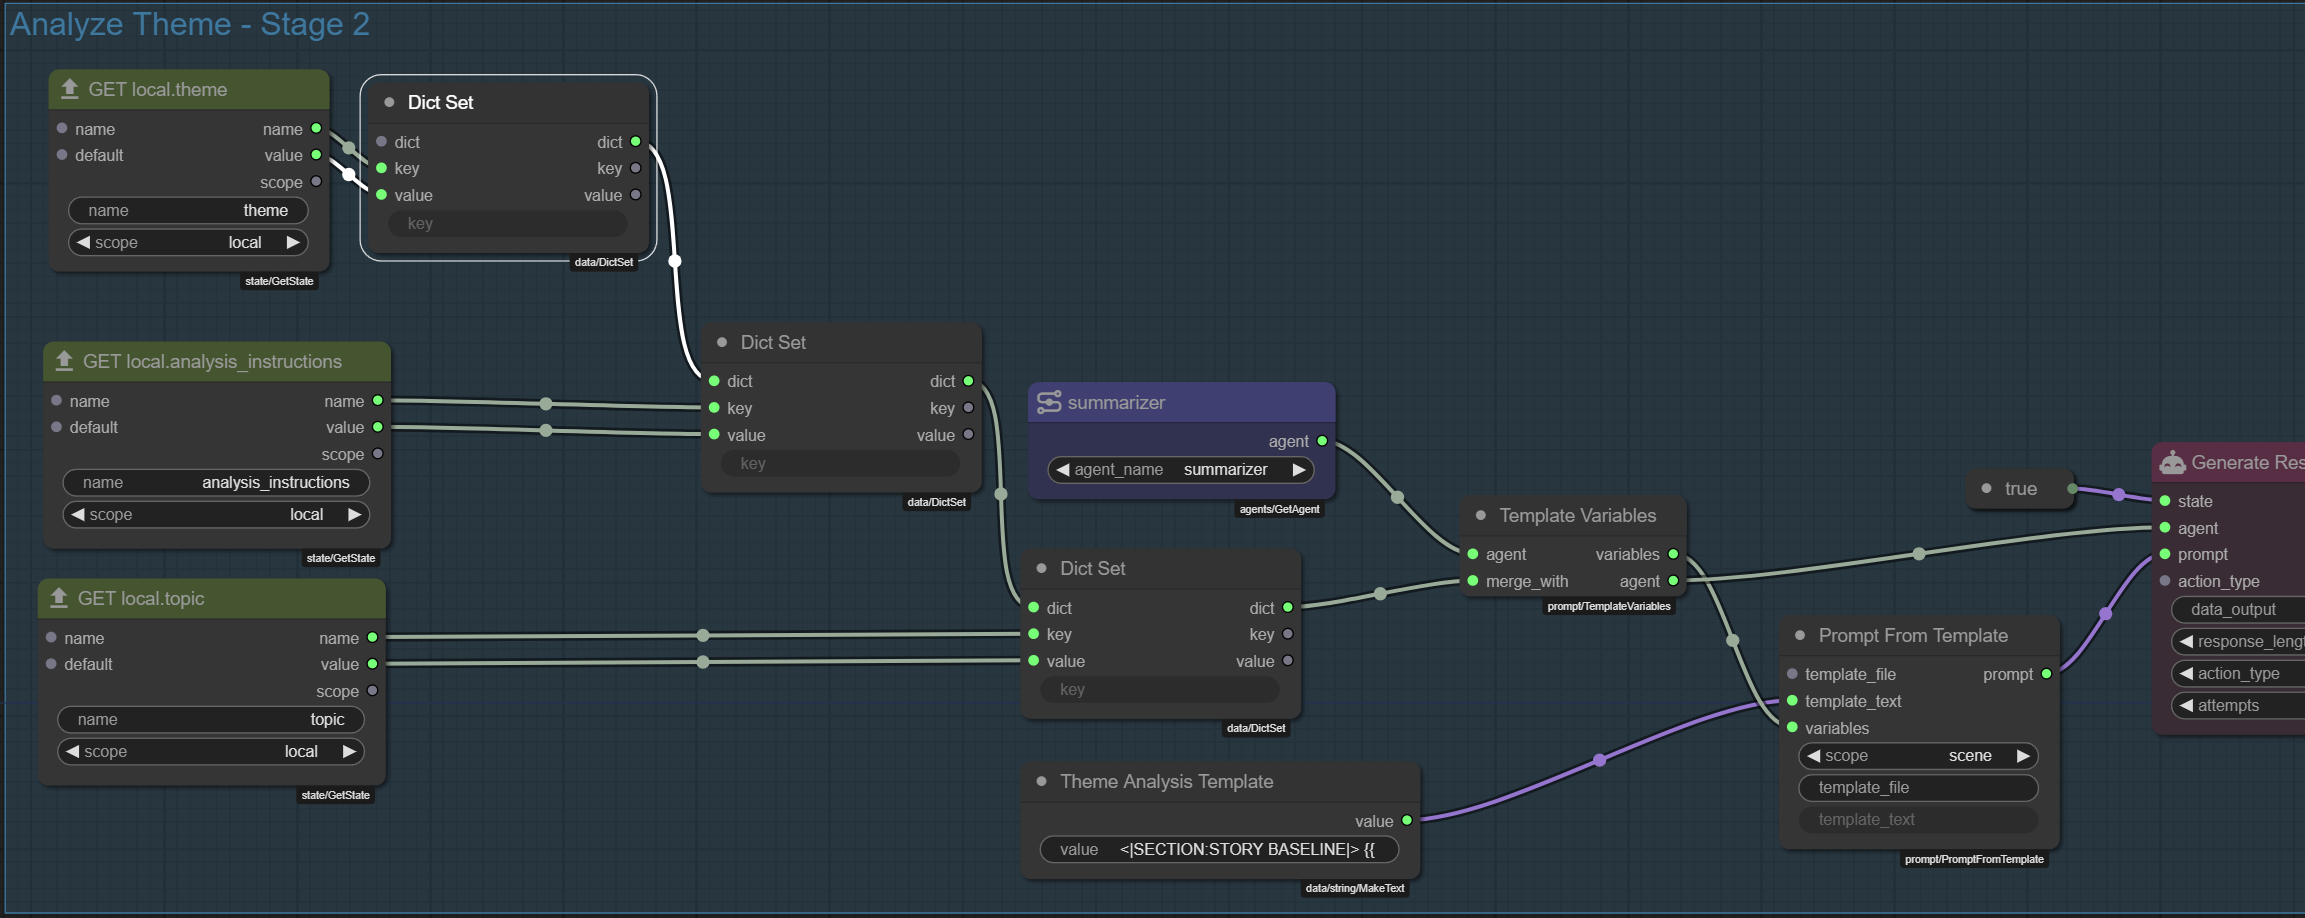
Task: Click left arrow of scope in GET local.theme
Action: [x=83, y=242]
